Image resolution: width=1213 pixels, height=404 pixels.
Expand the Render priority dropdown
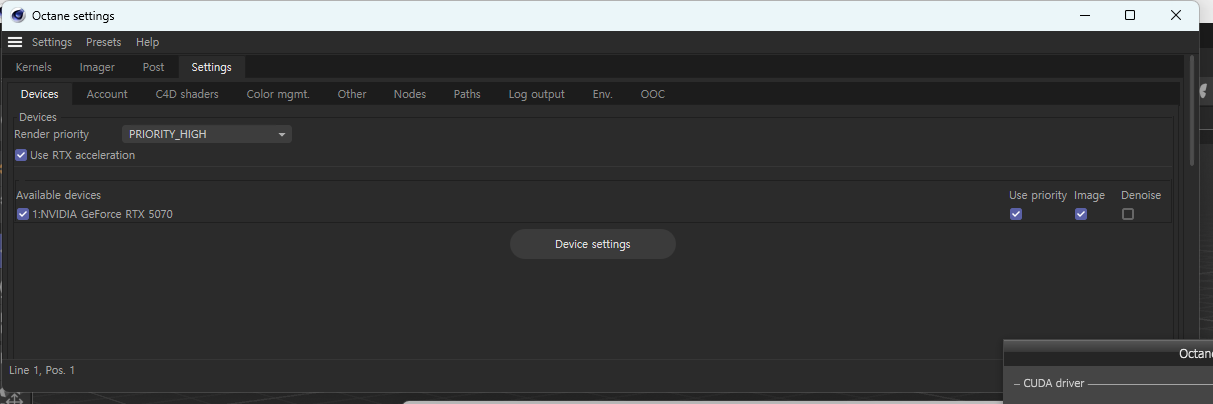(x=207, y=134)
